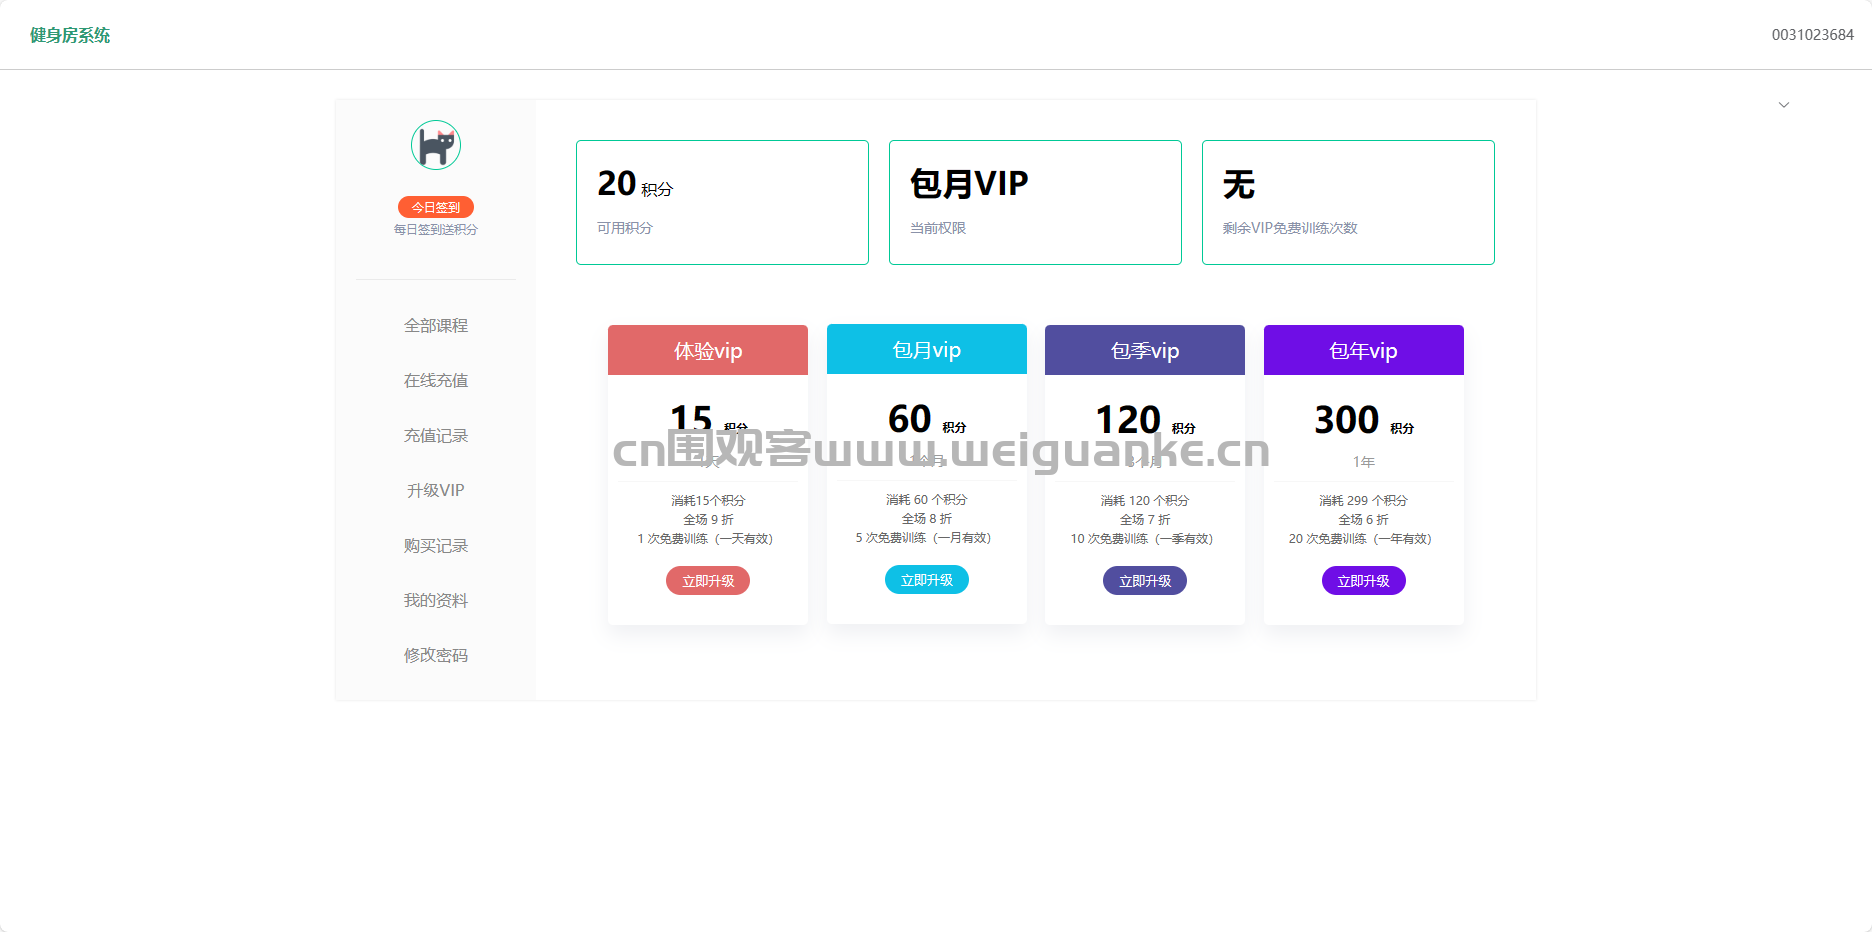Click the 健身房系统 site title
Viewport: 1872px width, 932px height.
coord(70,35)
